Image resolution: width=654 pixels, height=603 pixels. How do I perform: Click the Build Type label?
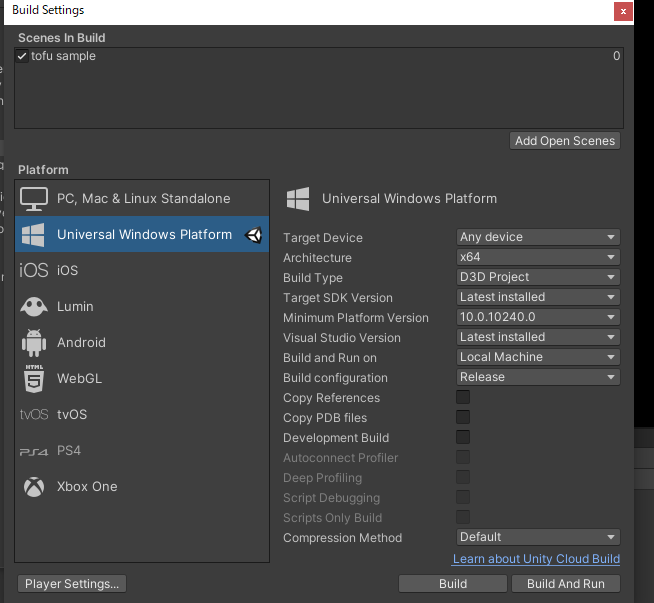[x=313, y=278]
